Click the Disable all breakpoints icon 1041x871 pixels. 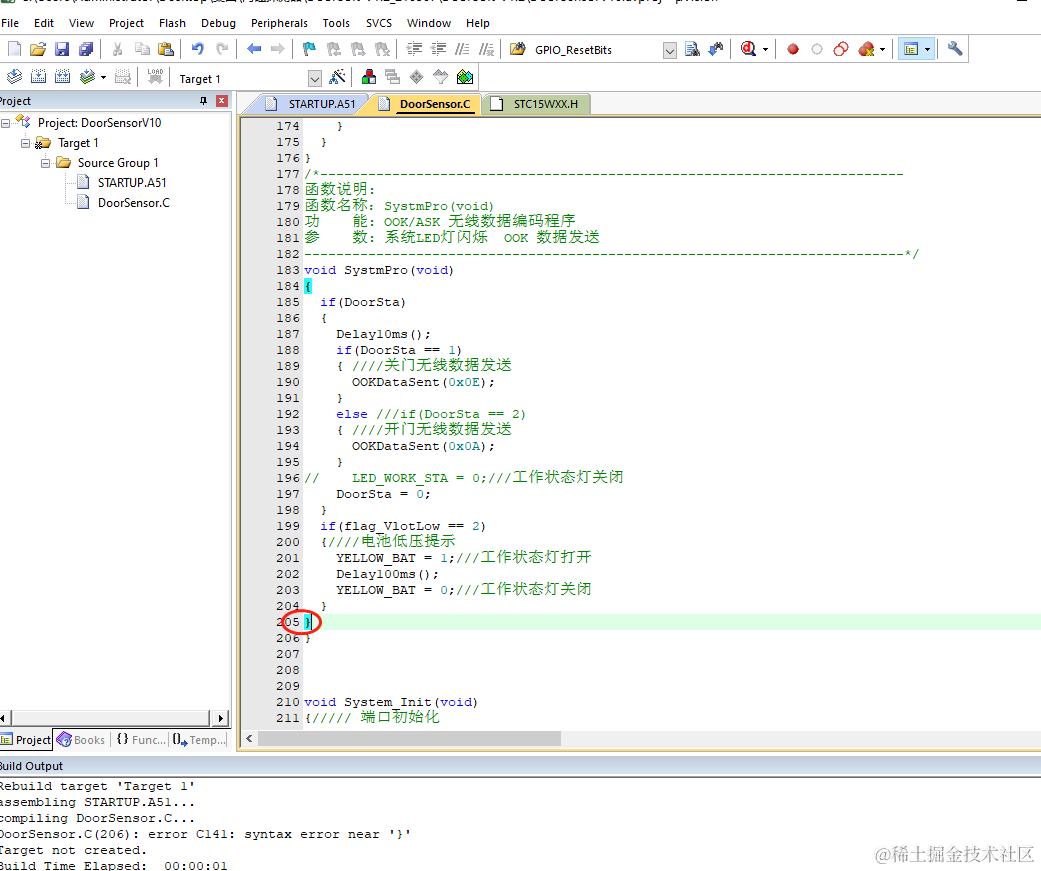(841, 49)
